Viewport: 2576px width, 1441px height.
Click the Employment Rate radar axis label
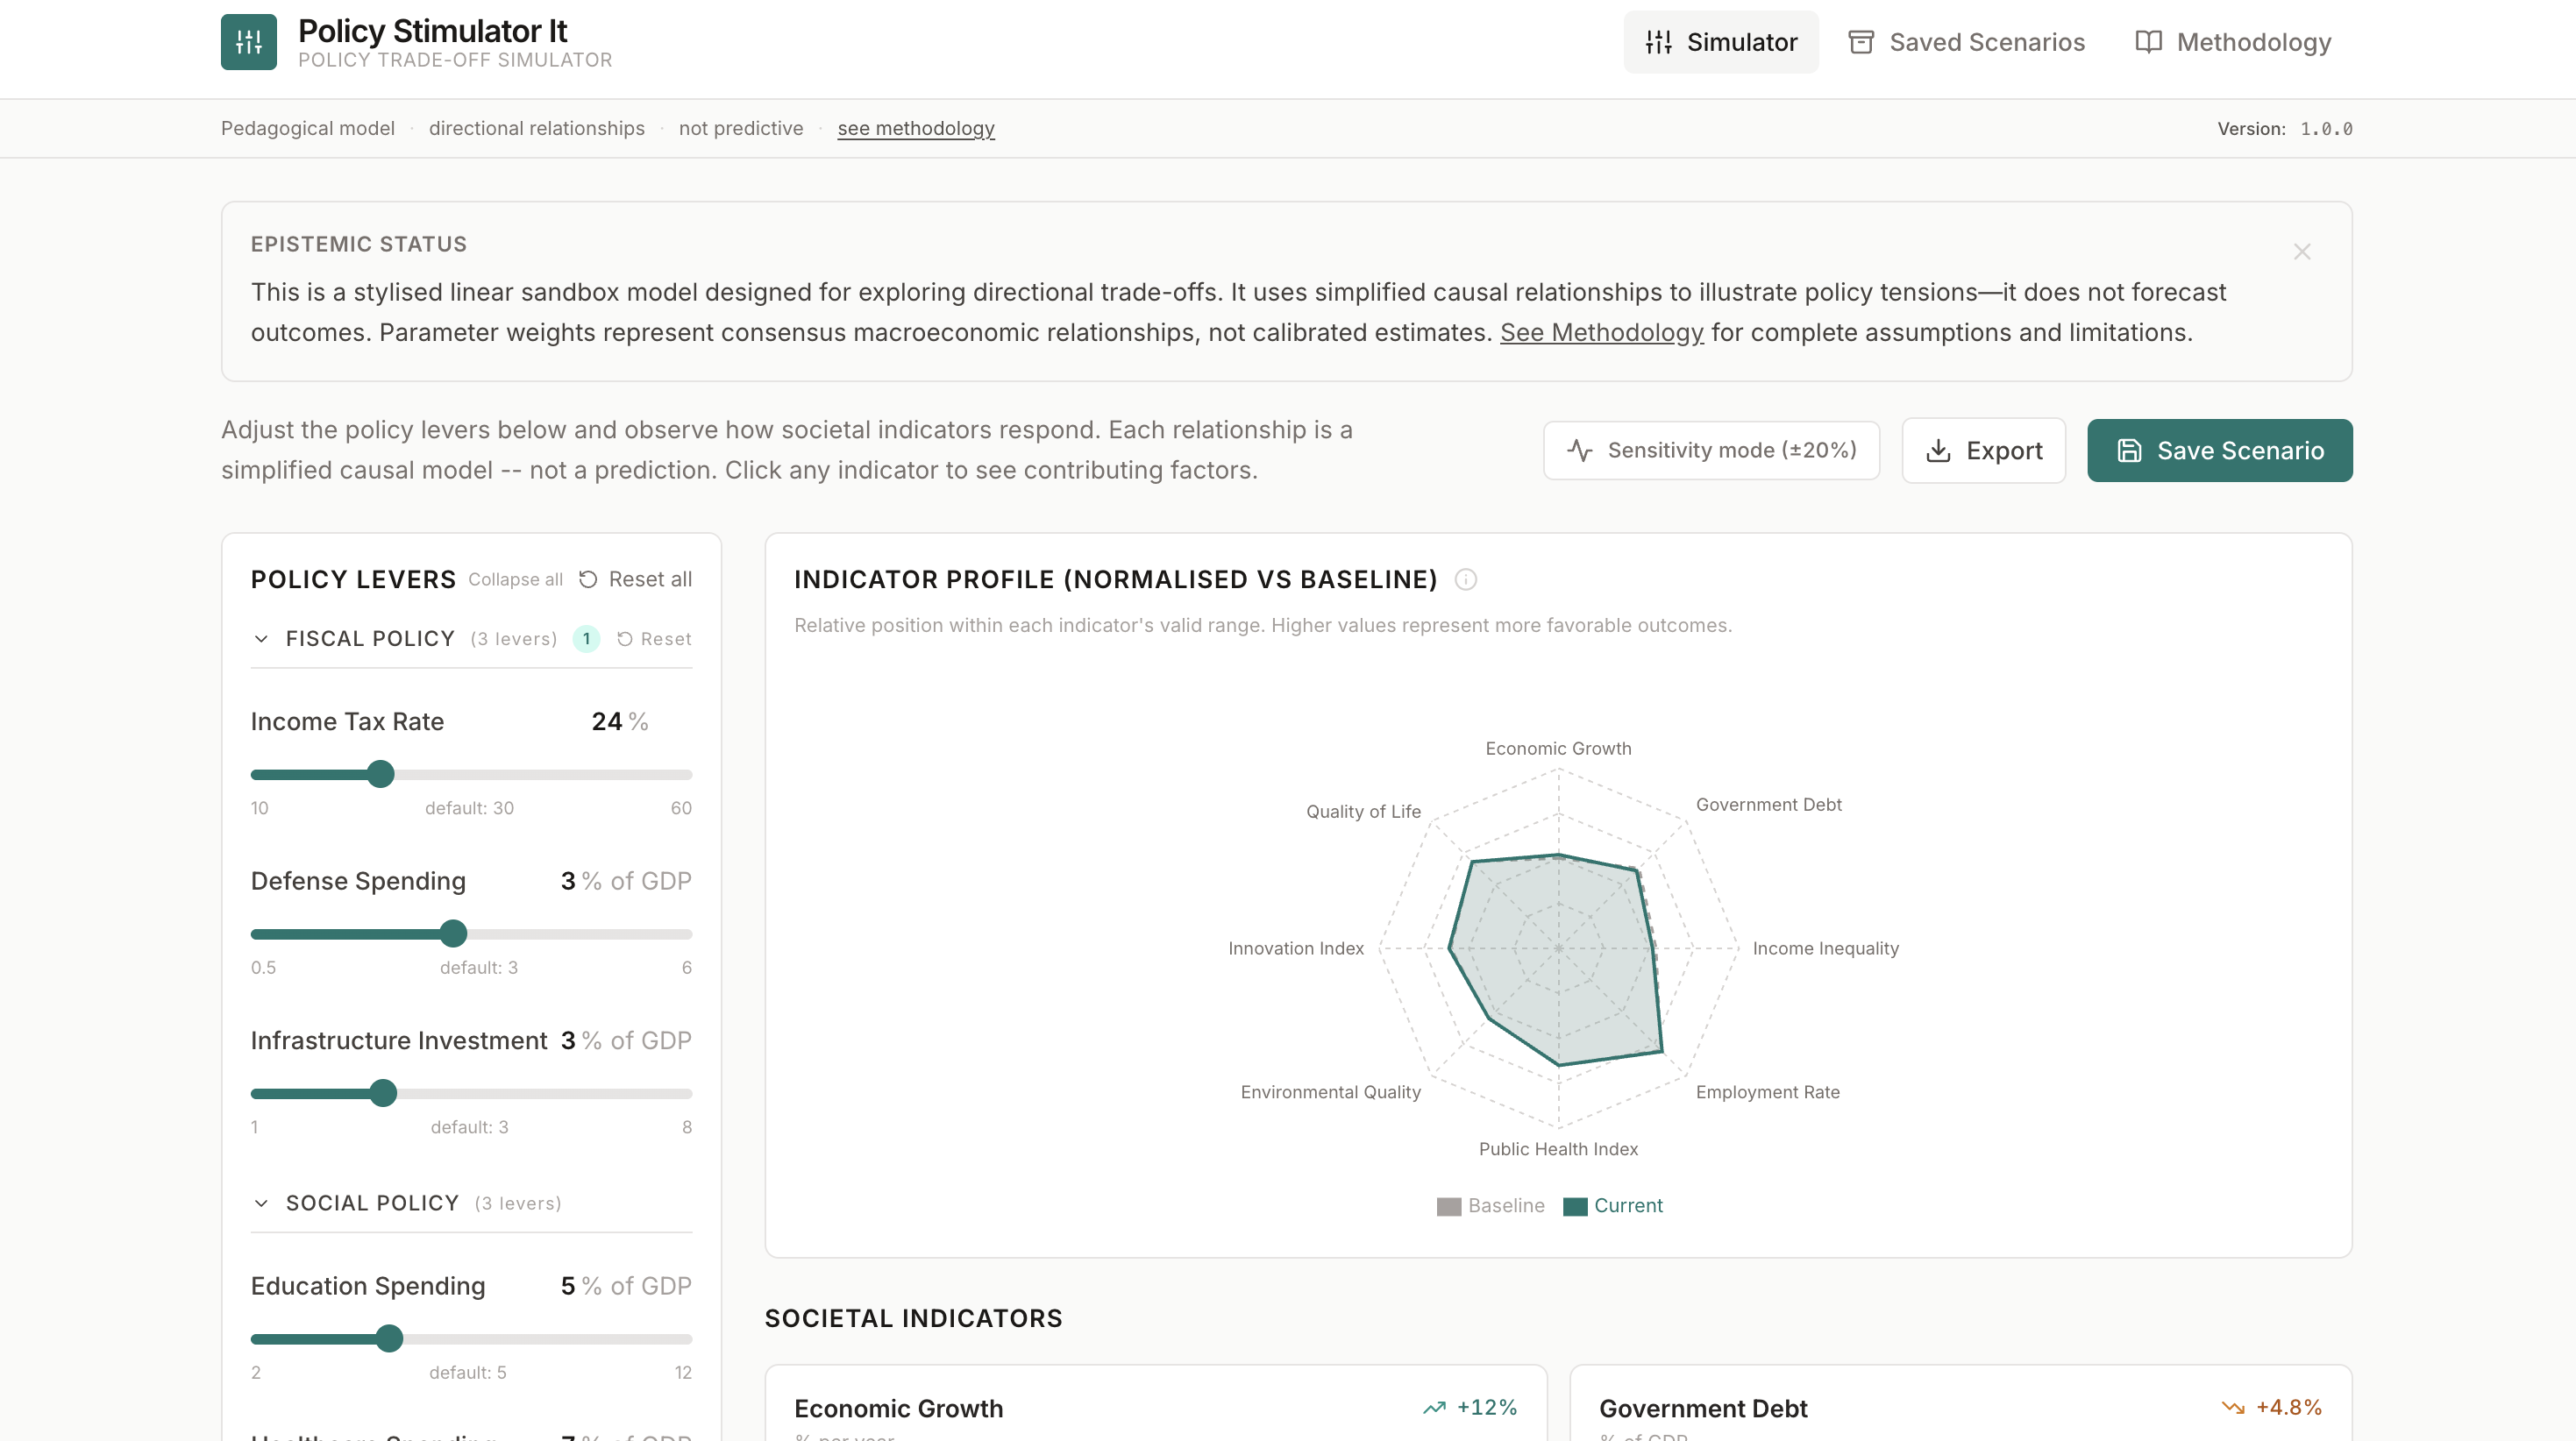point(1767,1092)
